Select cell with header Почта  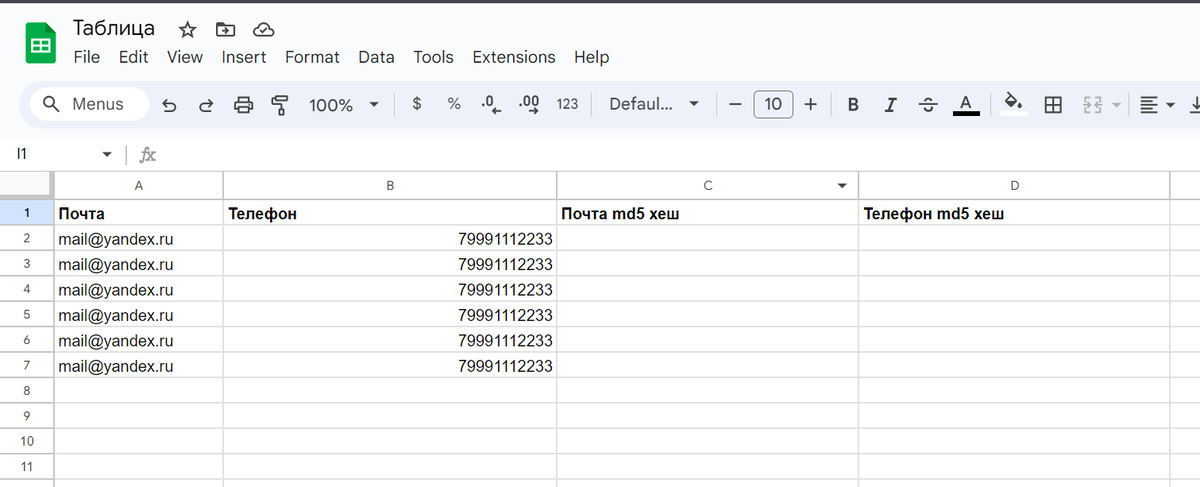(x=139, y=213)
